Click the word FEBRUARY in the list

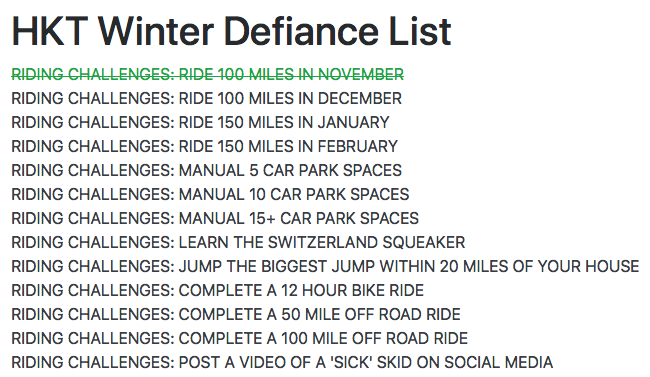coord(358,147)
